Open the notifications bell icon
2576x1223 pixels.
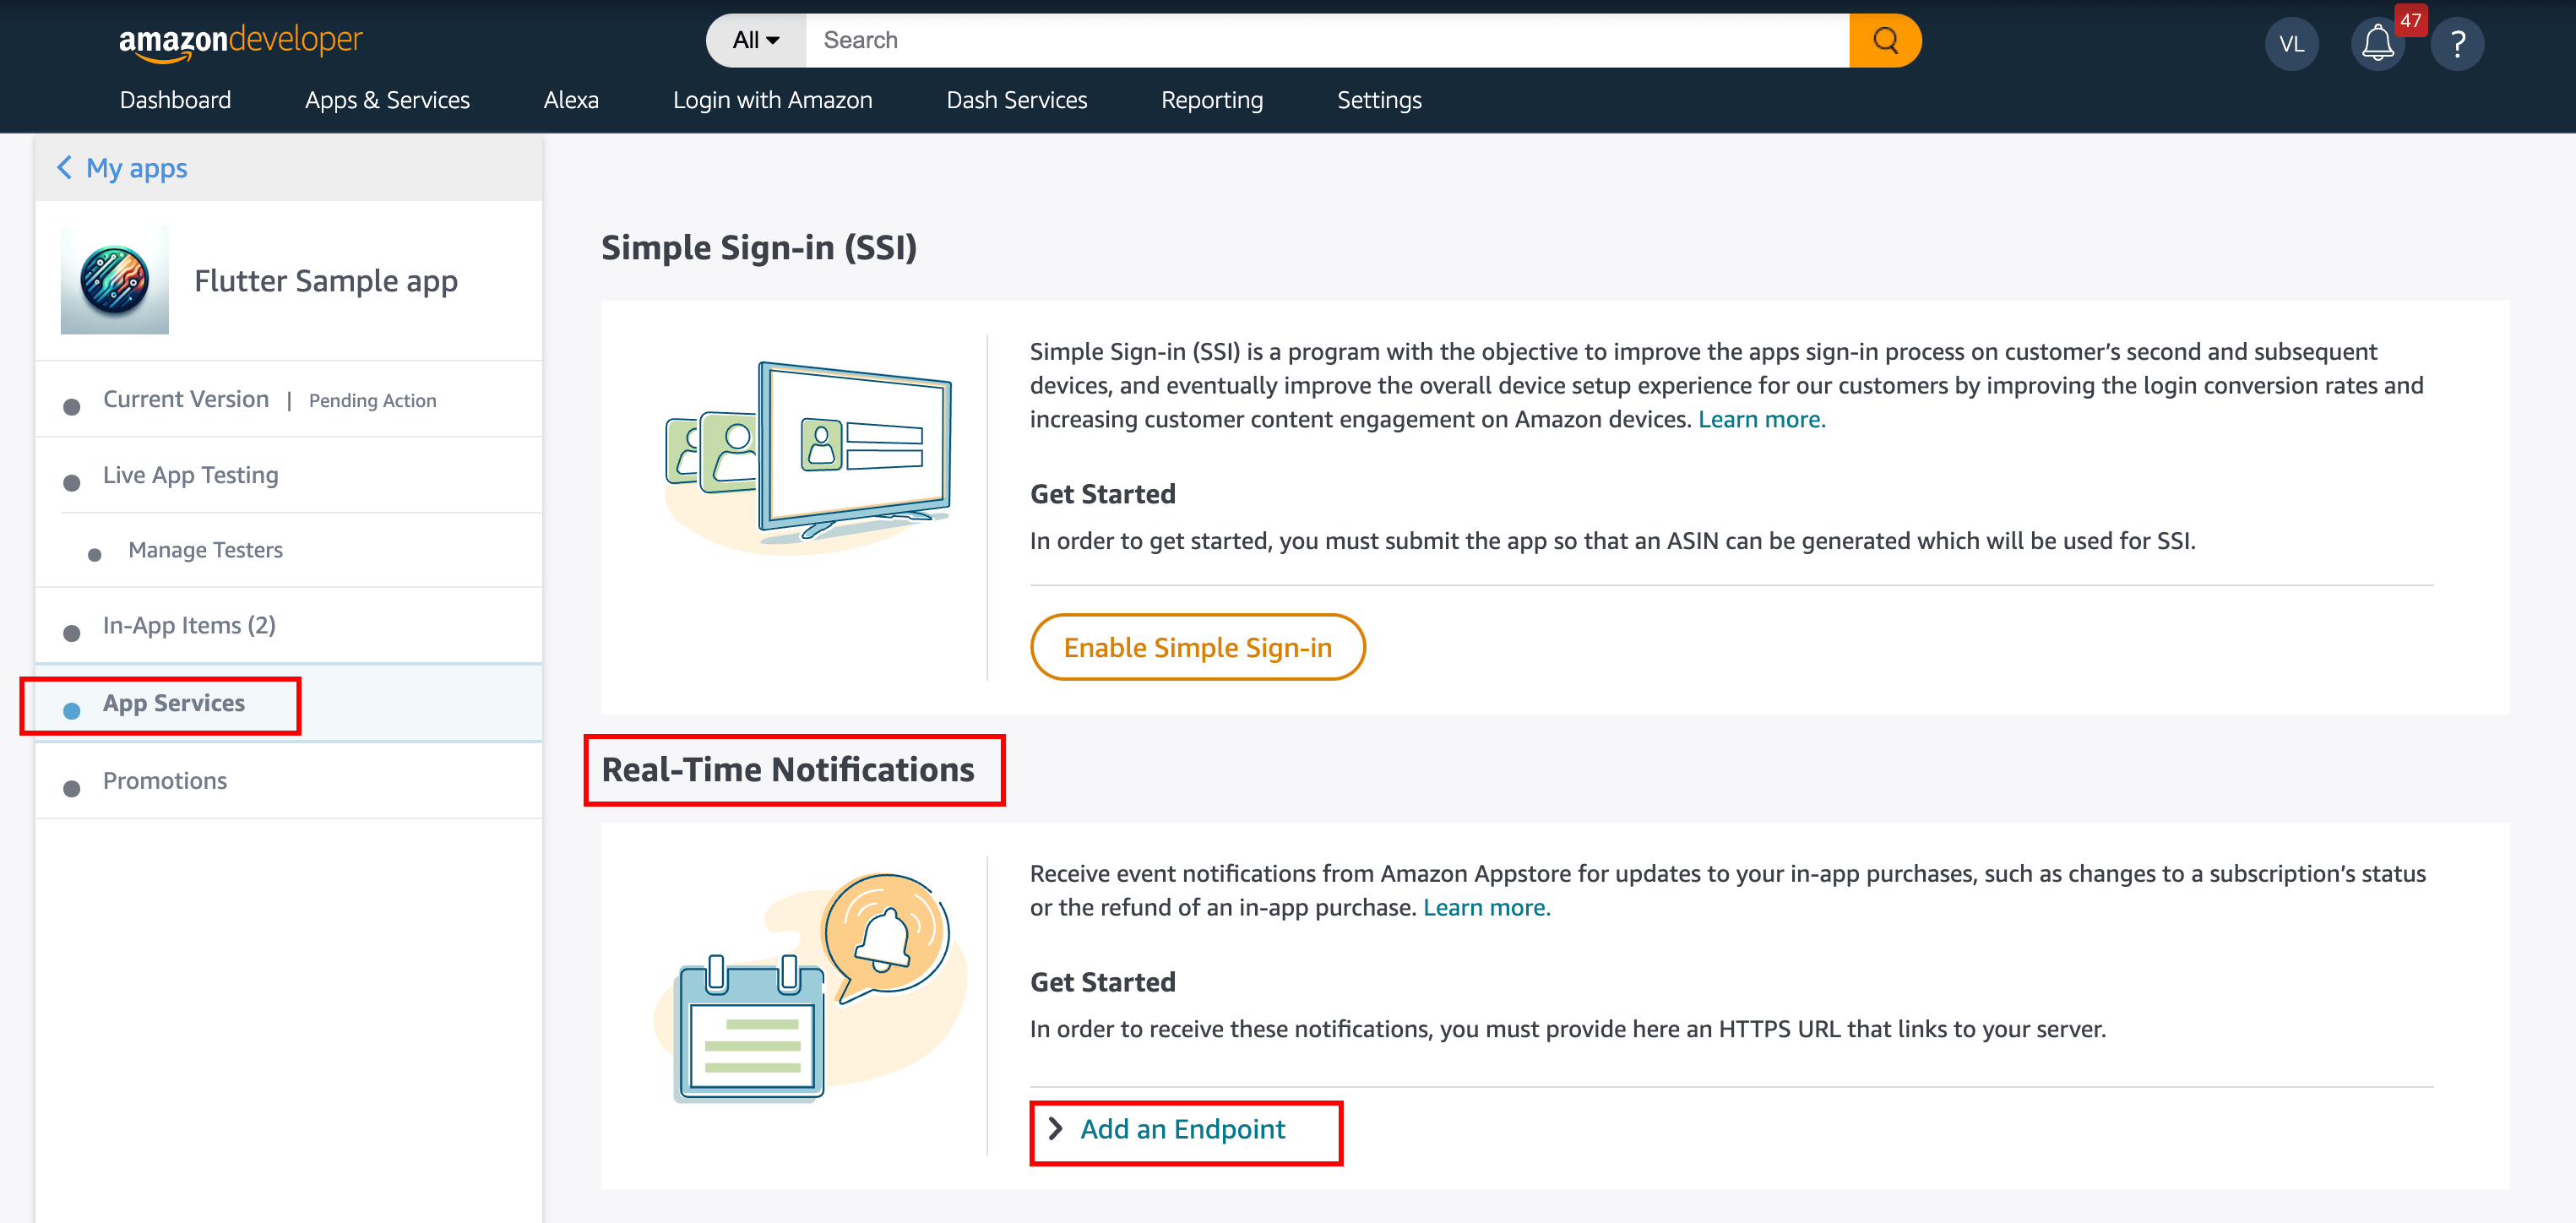coord(2377,44)
